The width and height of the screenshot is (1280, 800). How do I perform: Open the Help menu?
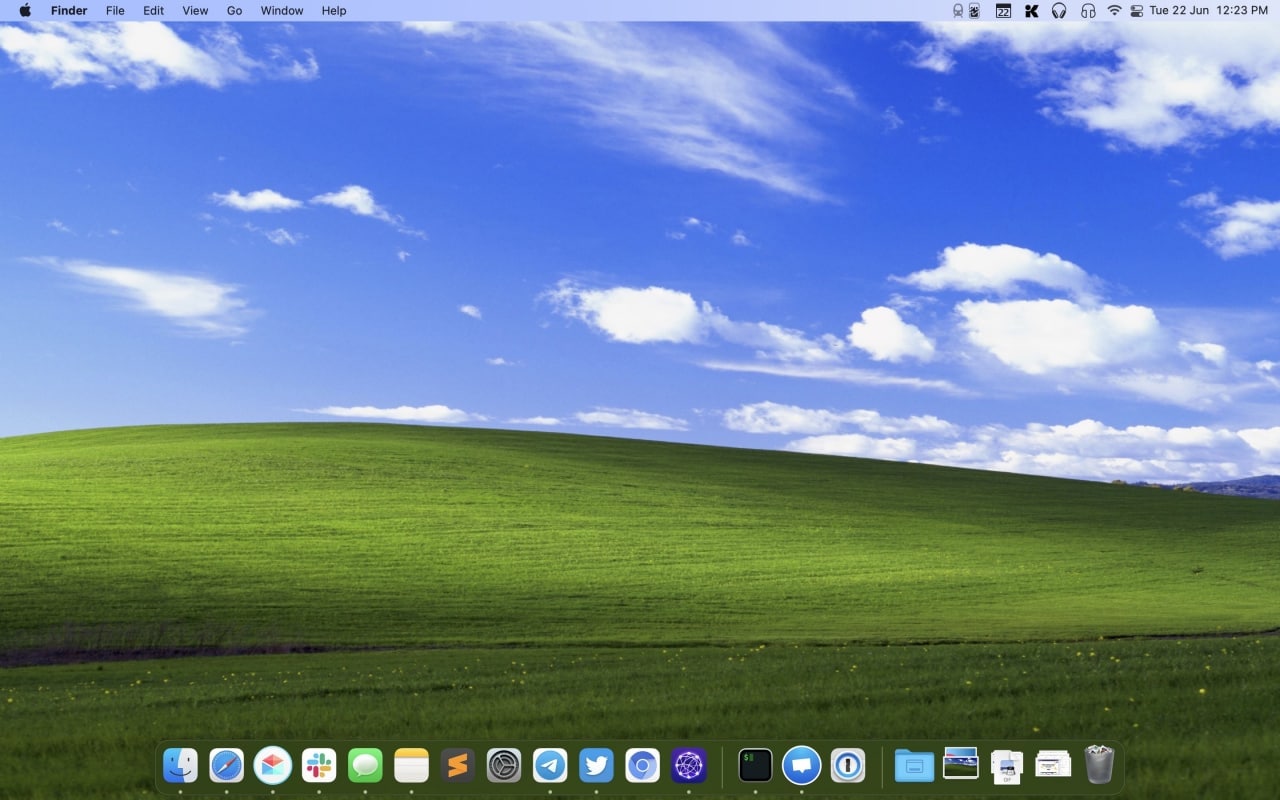click(x=334, y=11)
